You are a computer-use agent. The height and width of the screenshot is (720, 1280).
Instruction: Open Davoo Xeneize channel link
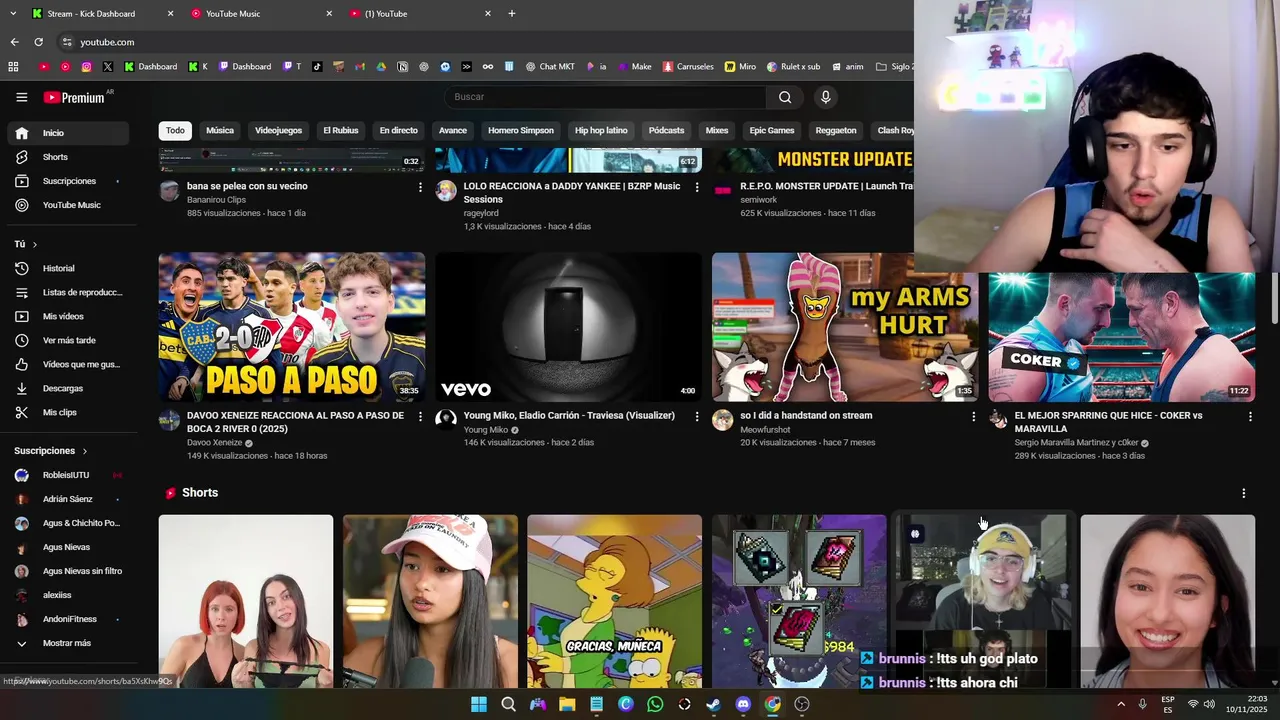214,443
